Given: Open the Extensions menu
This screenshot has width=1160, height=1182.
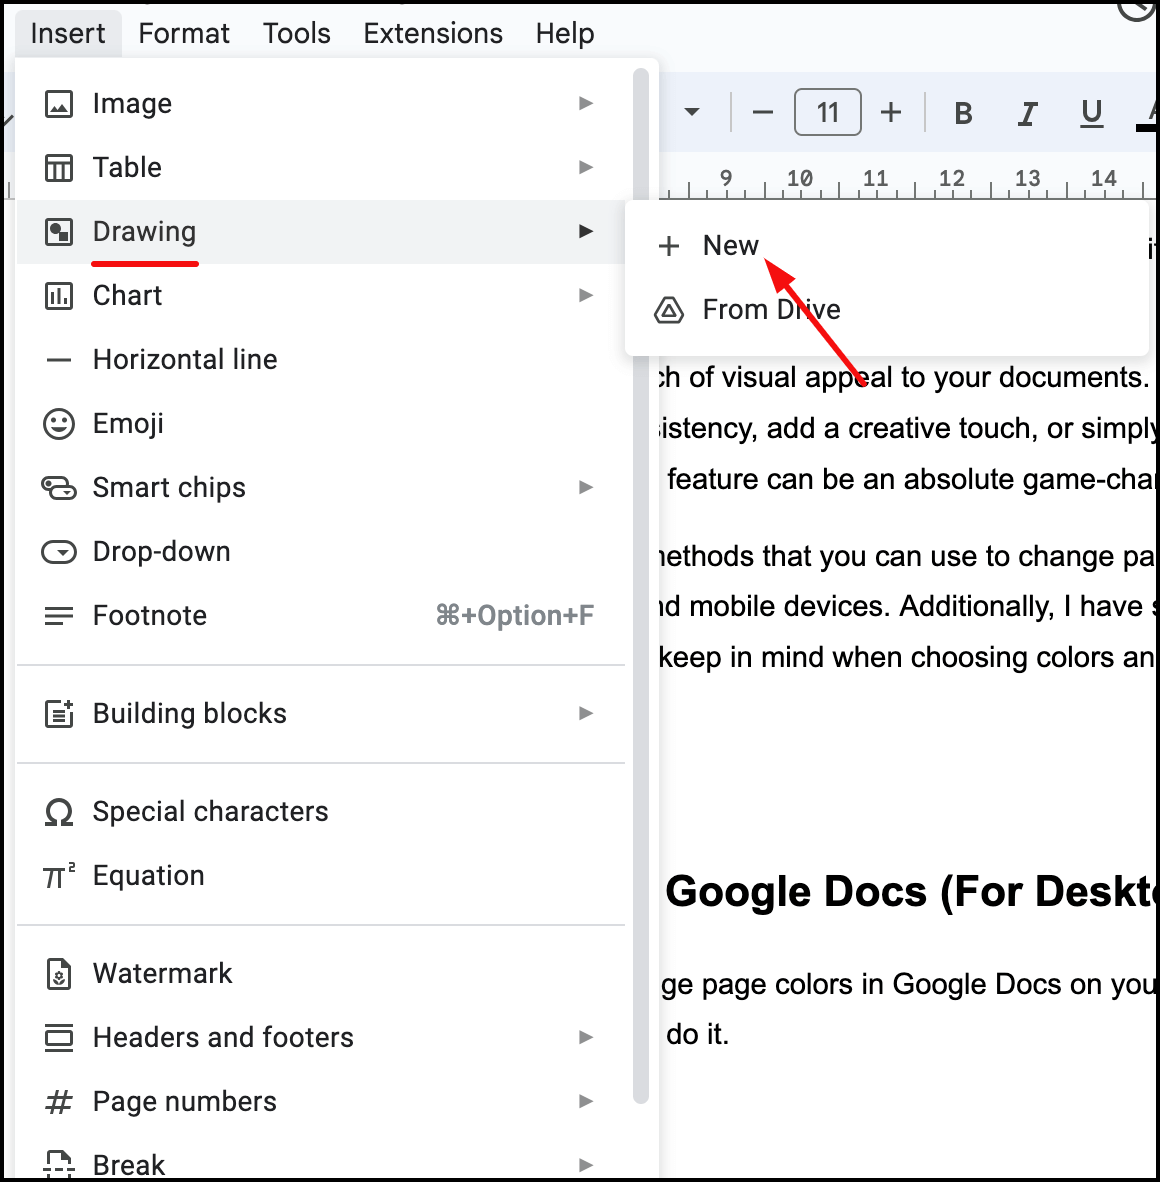Looking at the screenshot, I should tap(433, 34).
